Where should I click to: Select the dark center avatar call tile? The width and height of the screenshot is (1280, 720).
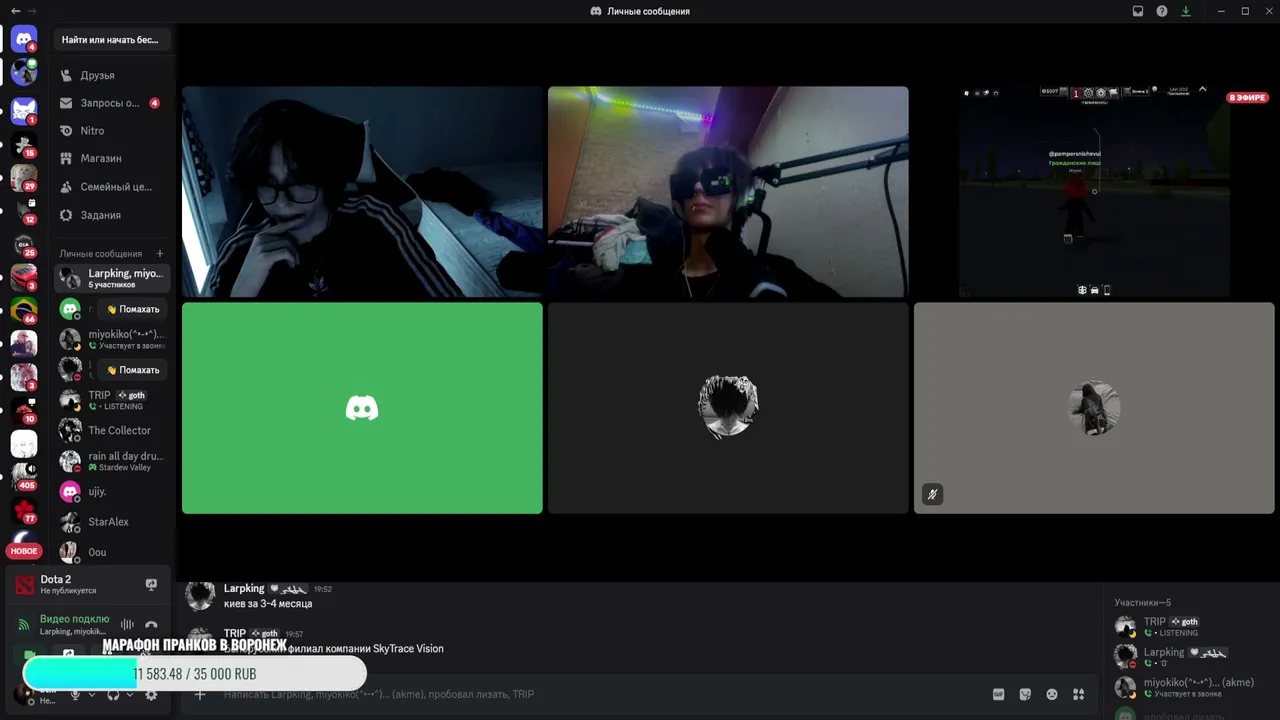click(728, 408)
